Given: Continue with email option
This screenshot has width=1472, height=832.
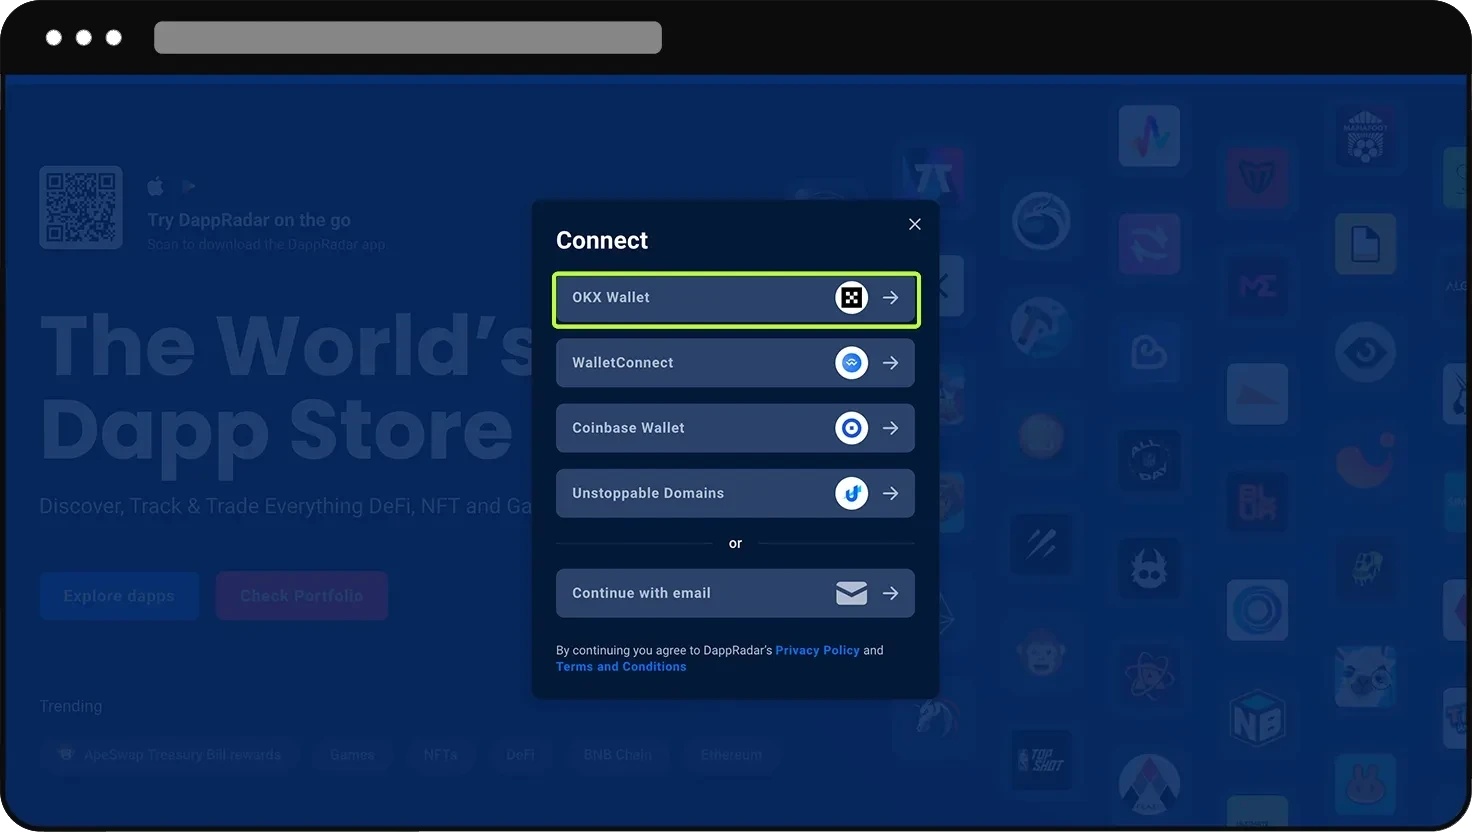Looking at the screenshot, I should click(735, 593).
